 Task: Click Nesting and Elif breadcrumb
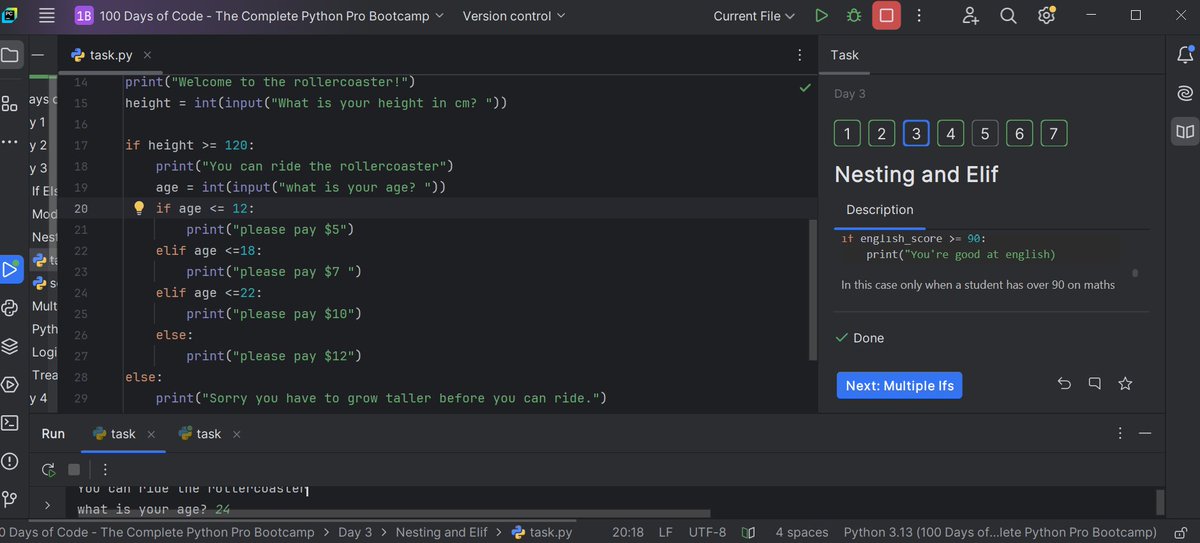point(441,532)
